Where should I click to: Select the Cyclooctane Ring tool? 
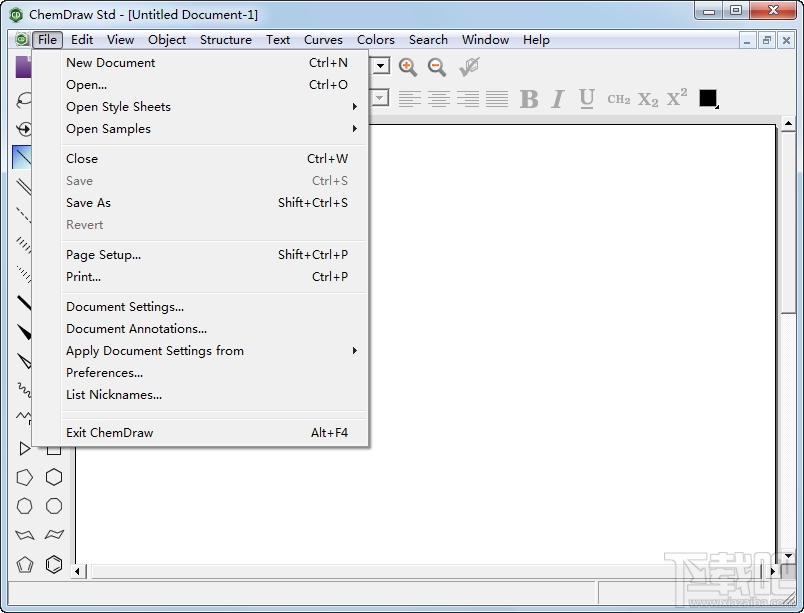tap(54, 506)
